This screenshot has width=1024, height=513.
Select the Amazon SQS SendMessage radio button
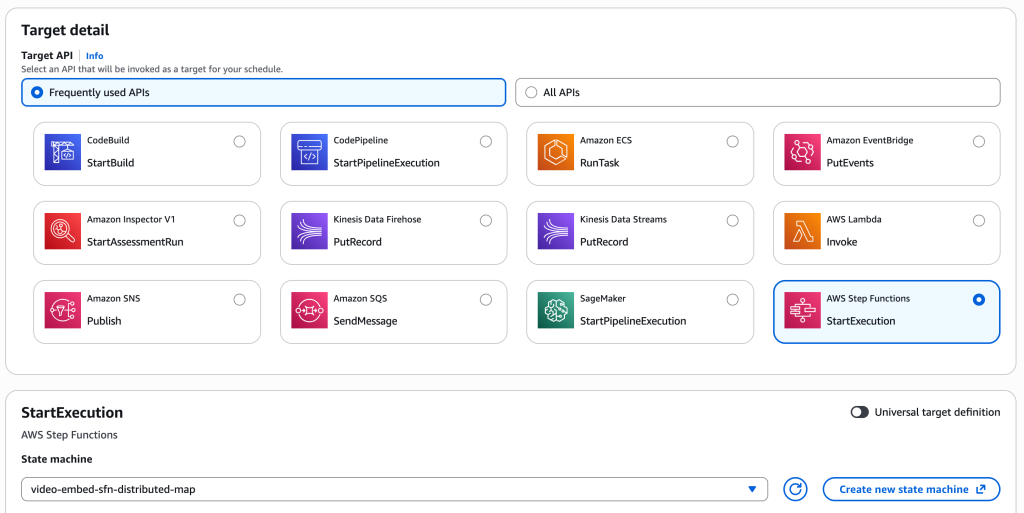[x=486, y=299]
